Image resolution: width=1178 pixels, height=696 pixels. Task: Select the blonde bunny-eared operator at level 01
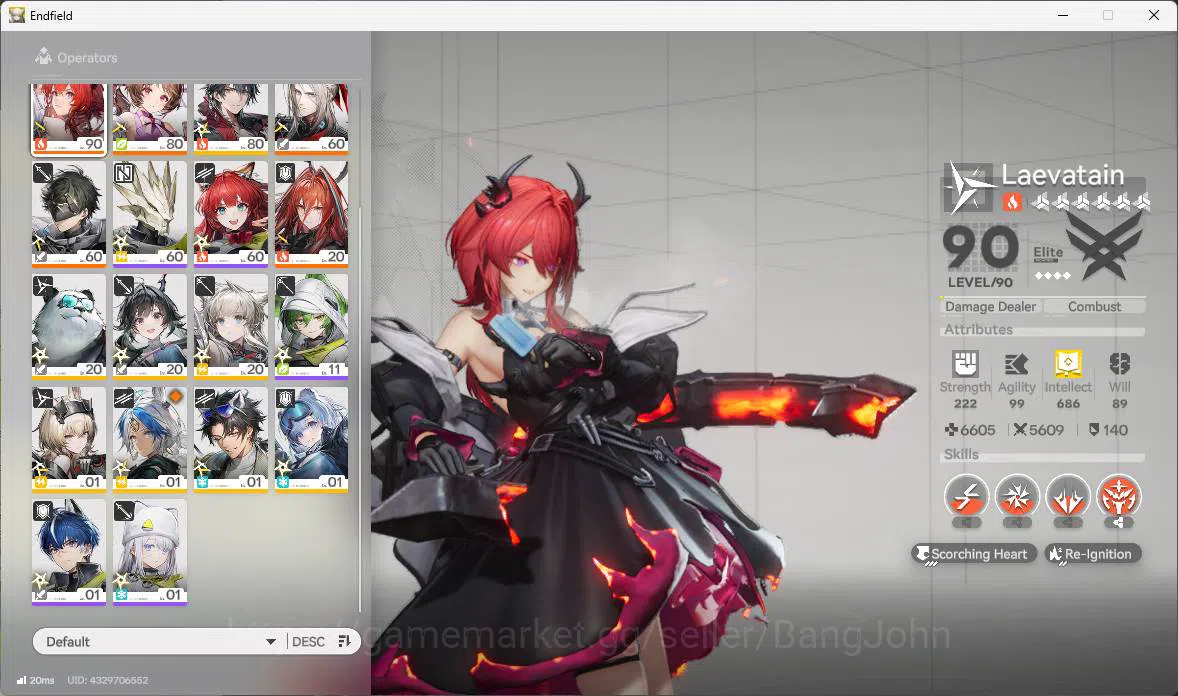68,439
